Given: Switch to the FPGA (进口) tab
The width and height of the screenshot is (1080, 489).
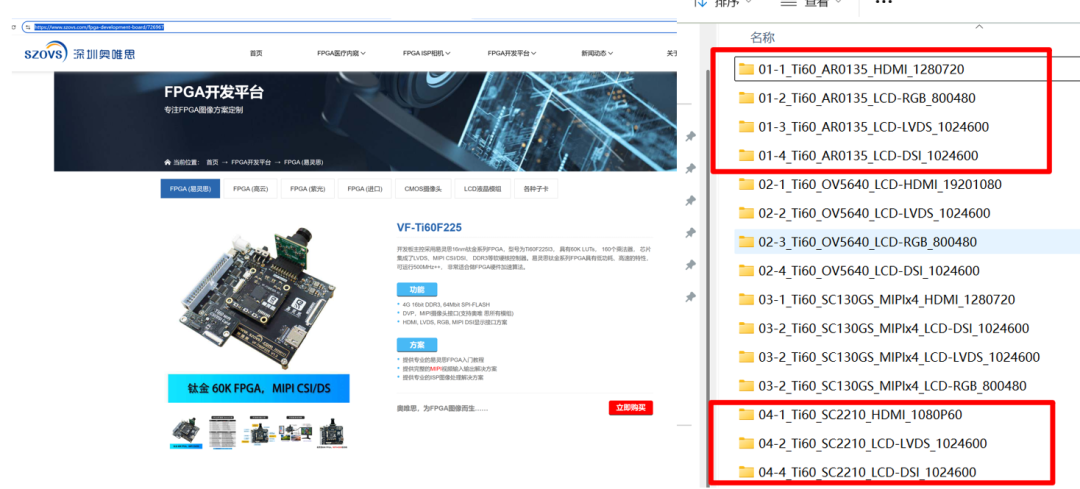Looking at the screenshot, I should coord(364,189).
